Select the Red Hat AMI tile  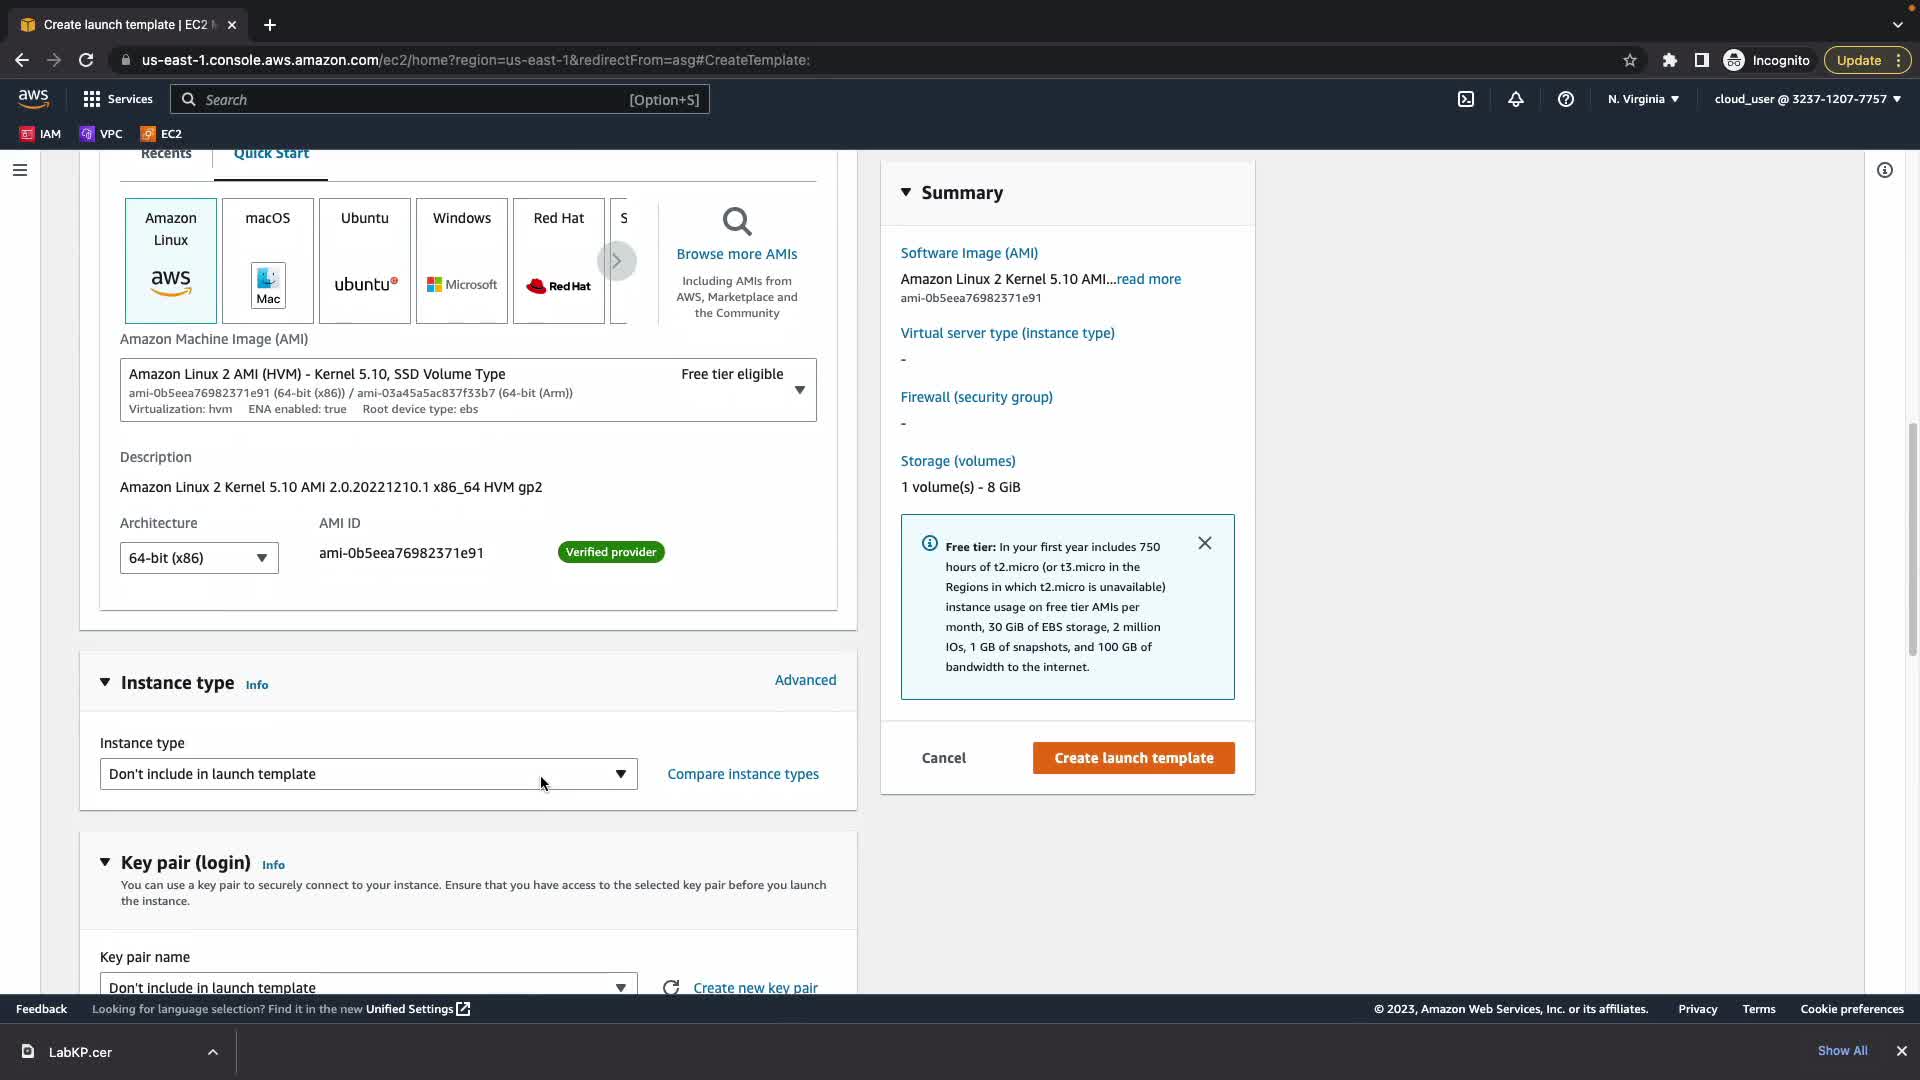(558, 260)
